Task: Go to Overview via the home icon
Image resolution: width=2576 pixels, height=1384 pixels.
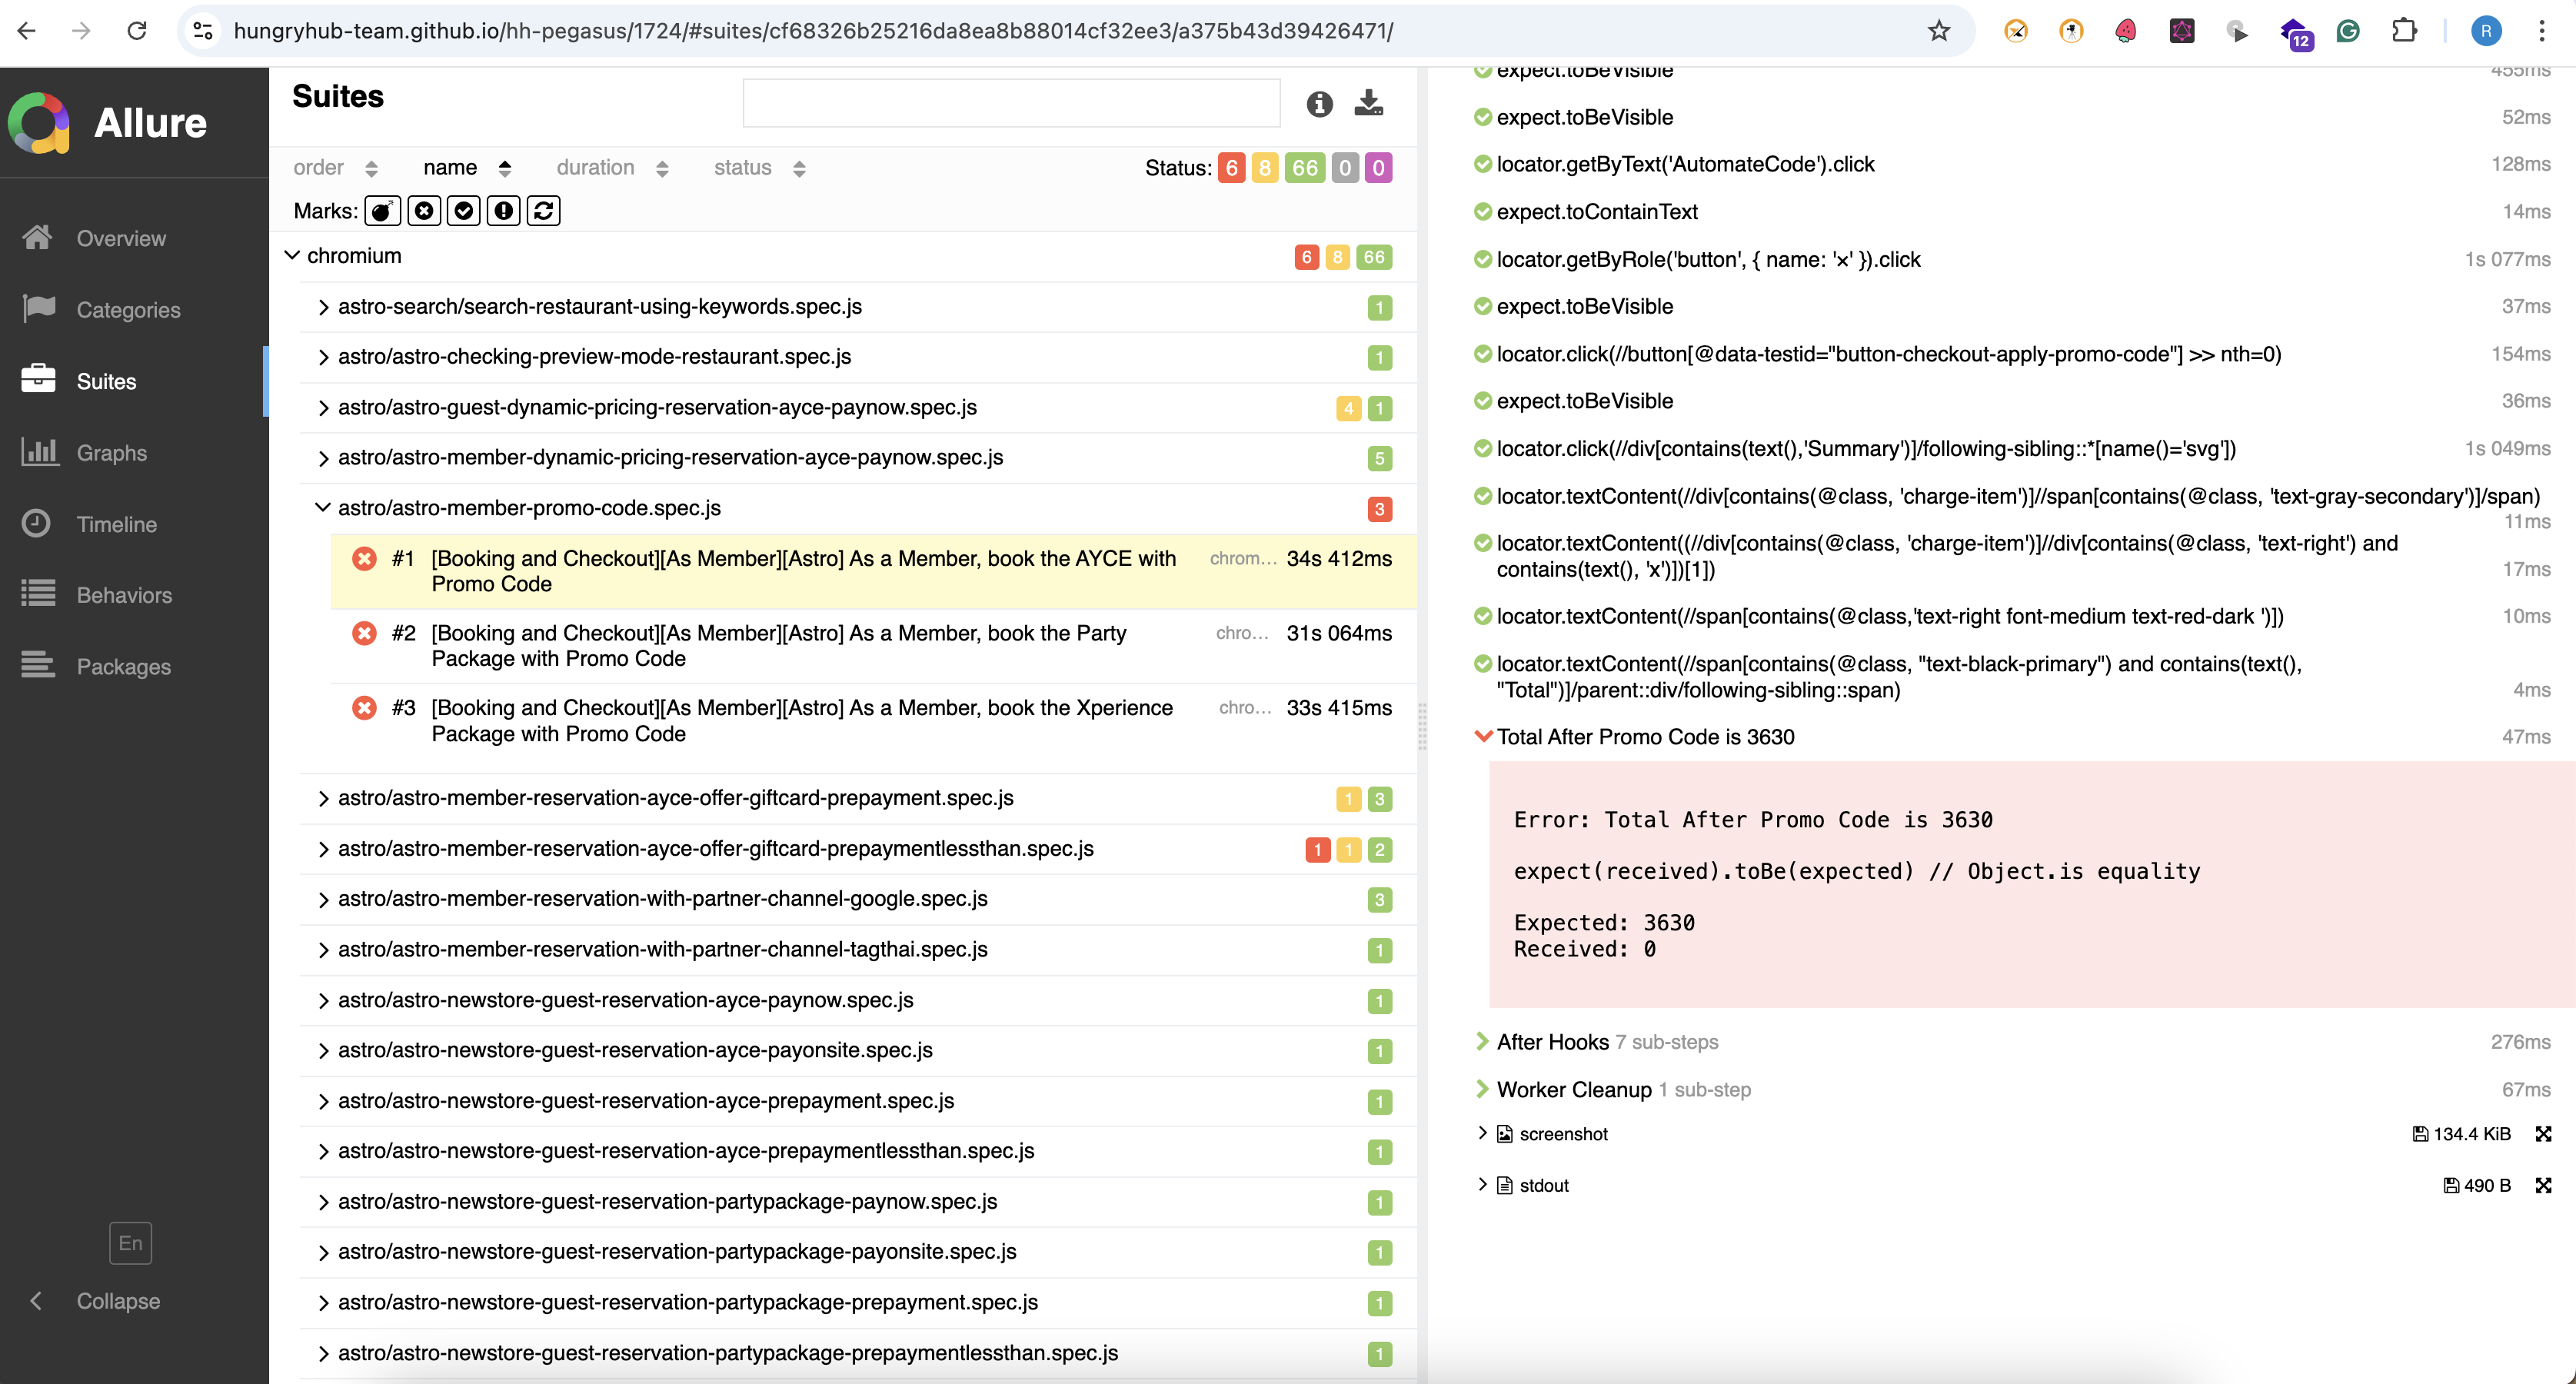Action: click(38, 238)
